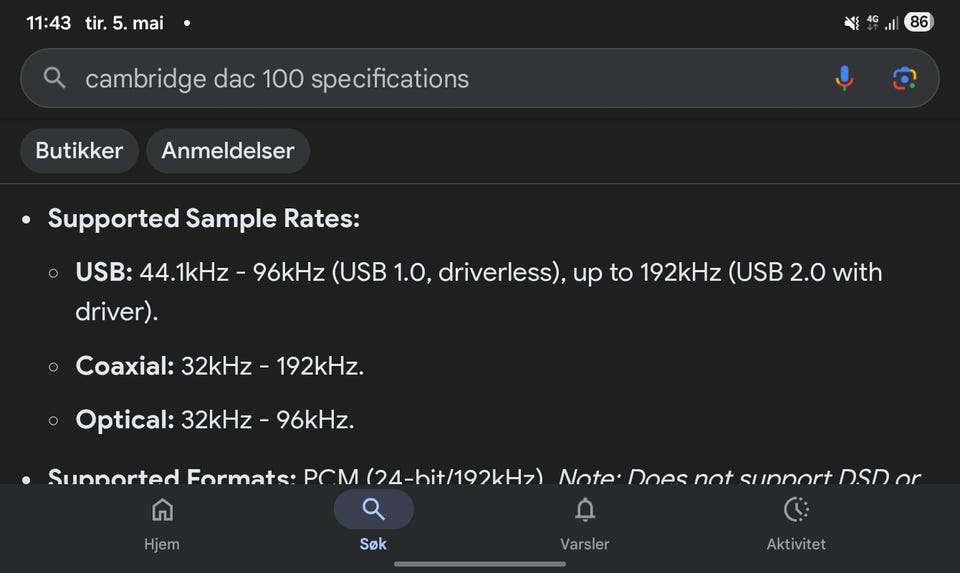Screen dimensions: 960x573
Task: Tap the 4G signal status icon
Action: (x=872, y=23)
